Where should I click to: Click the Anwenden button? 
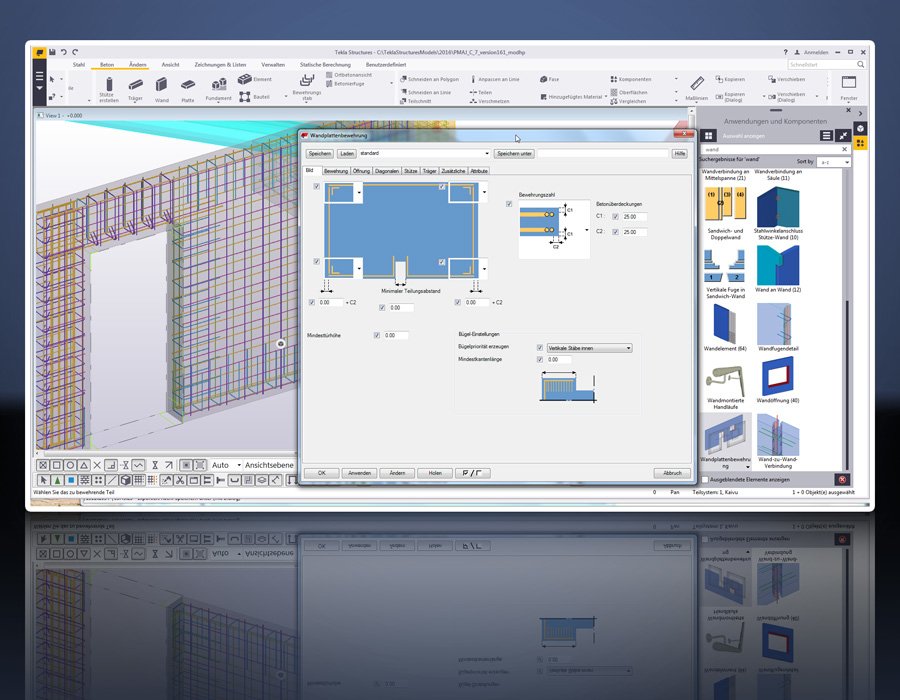[x=359, y=473]
